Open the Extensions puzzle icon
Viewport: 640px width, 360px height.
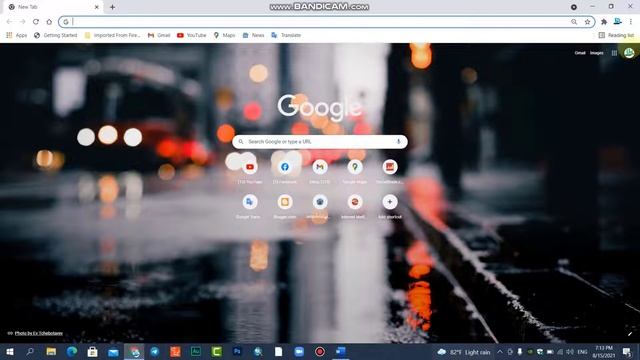604,22
